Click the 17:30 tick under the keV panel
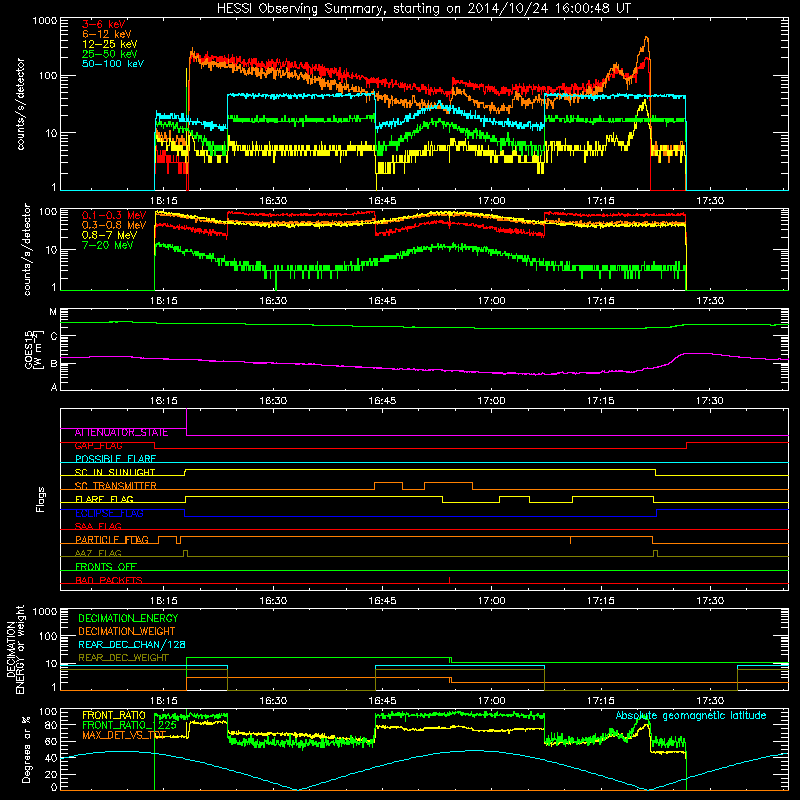The height and width of the screenshot is (800, 800). pyautogui.click(x=710, y=201)
